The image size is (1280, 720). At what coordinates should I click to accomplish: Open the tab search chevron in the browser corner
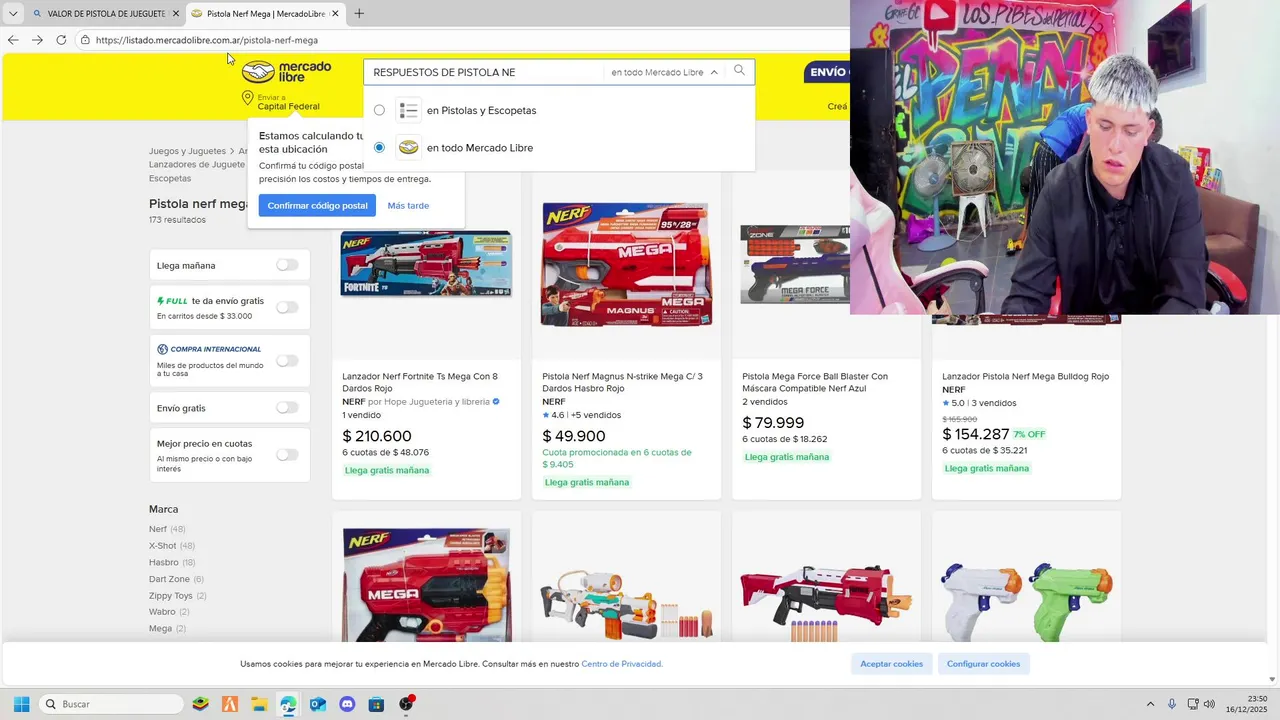12,14
